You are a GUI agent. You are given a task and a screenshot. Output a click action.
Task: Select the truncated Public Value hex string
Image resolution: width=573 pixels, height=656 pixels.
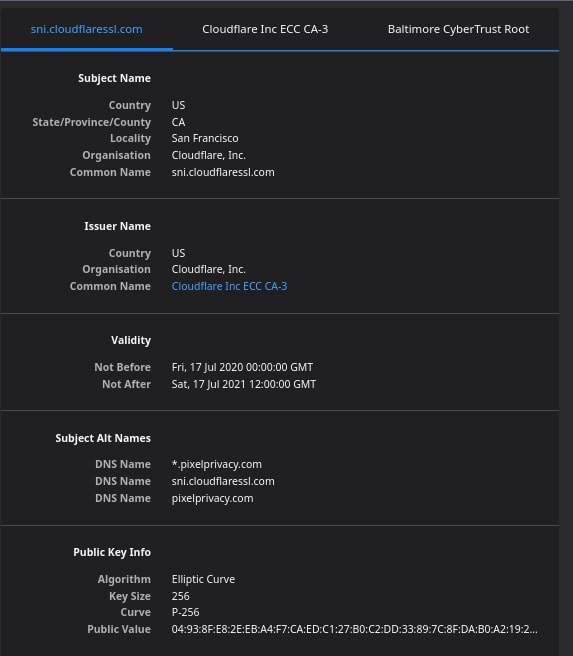click(x=354, y=629)
